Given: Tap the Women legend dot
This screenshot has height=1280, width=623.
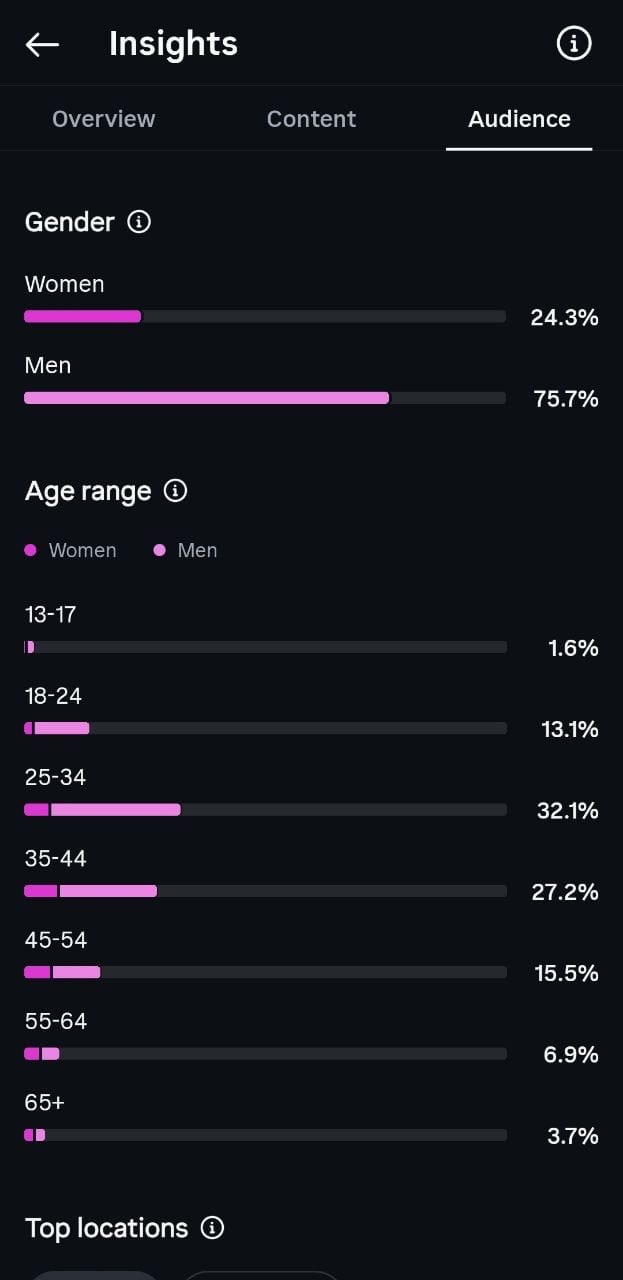Looking at the screenshot, I should (x=30, y=550).
